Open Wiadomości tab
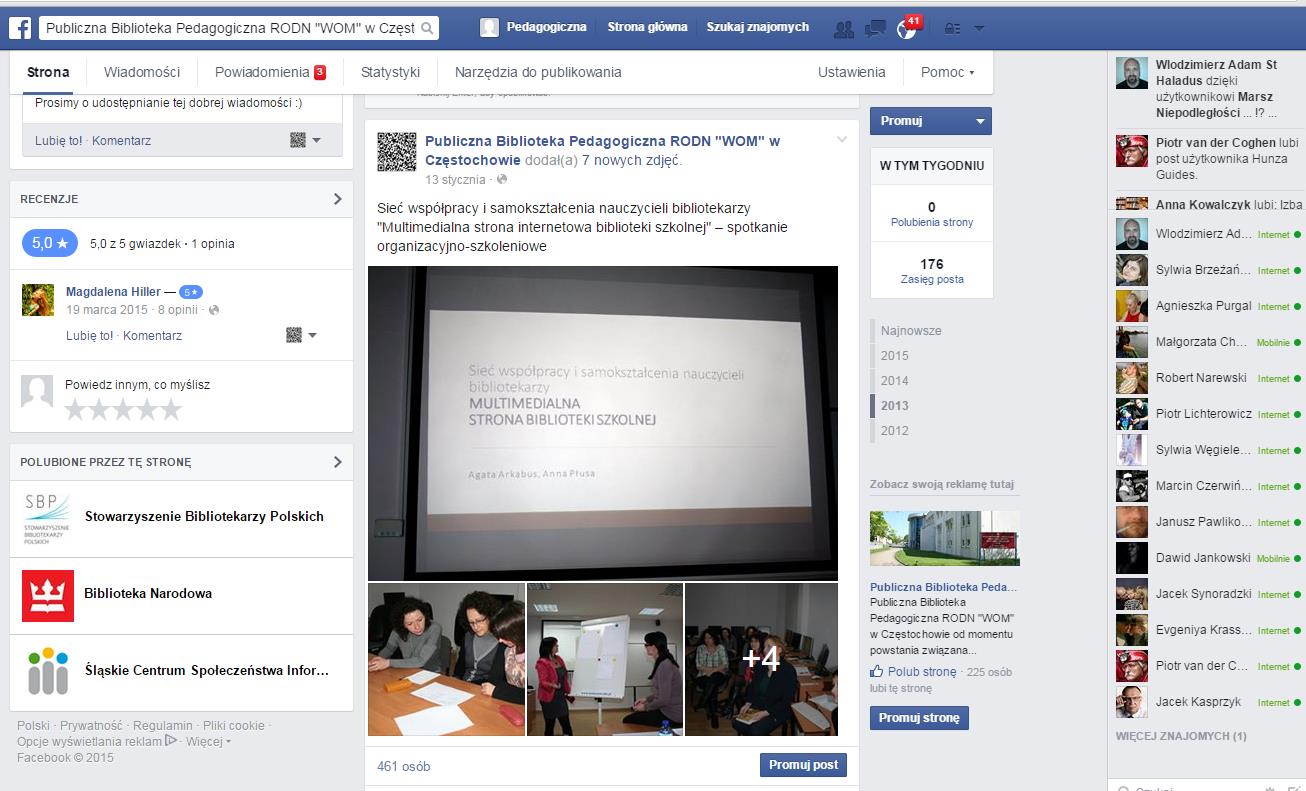1306x791 pixels. click(x=142, y=72)
